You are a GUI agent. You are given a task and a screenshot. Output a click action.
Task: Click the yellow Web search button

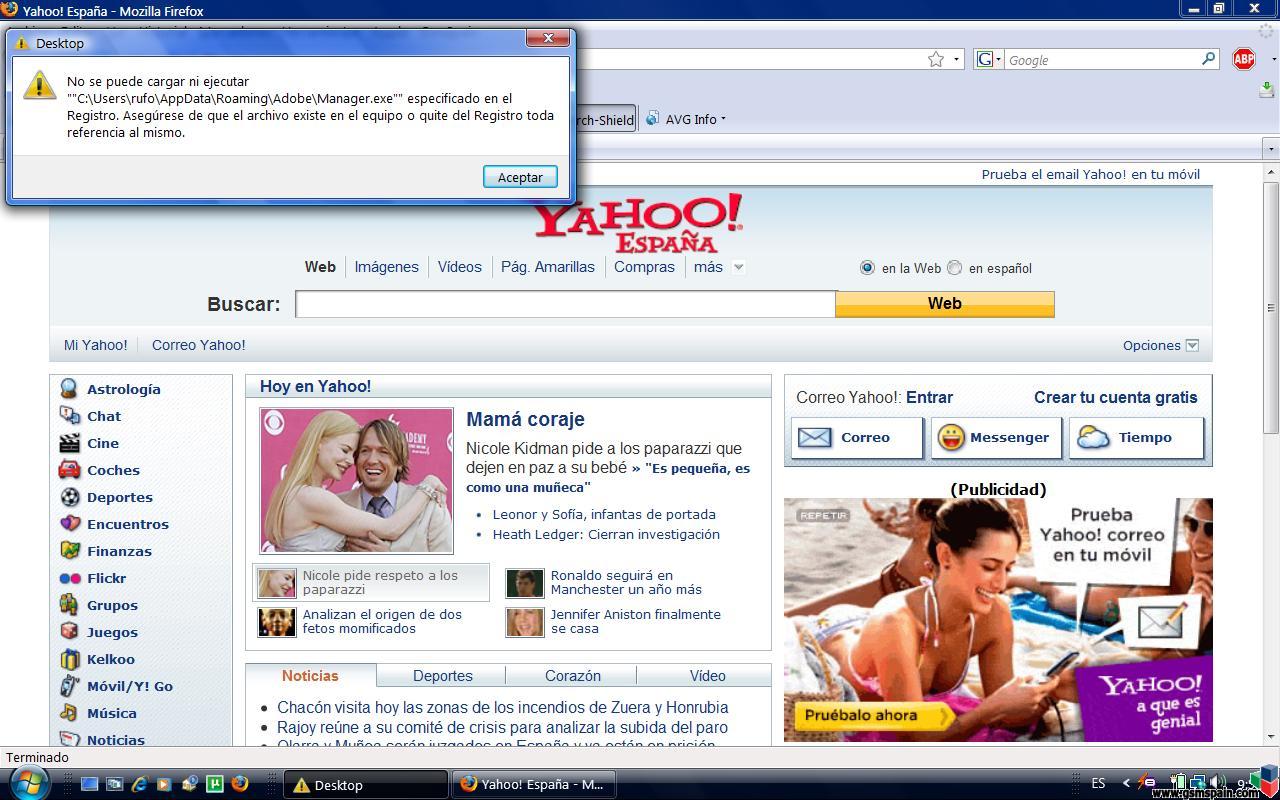pos(945,304)
